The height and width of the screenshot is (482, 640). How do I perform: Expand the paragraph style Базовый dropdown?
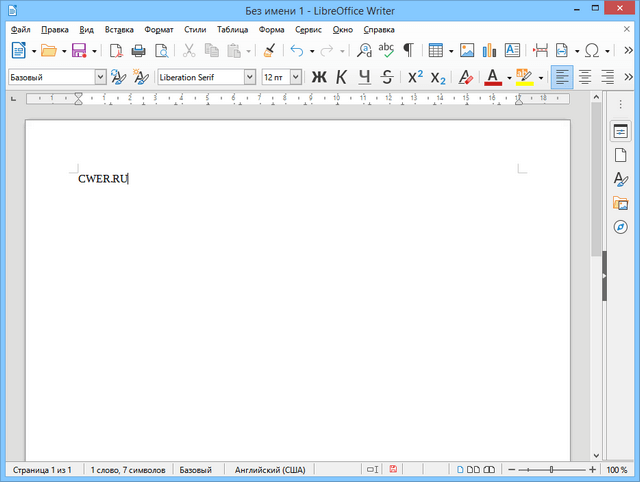point(100,77)
